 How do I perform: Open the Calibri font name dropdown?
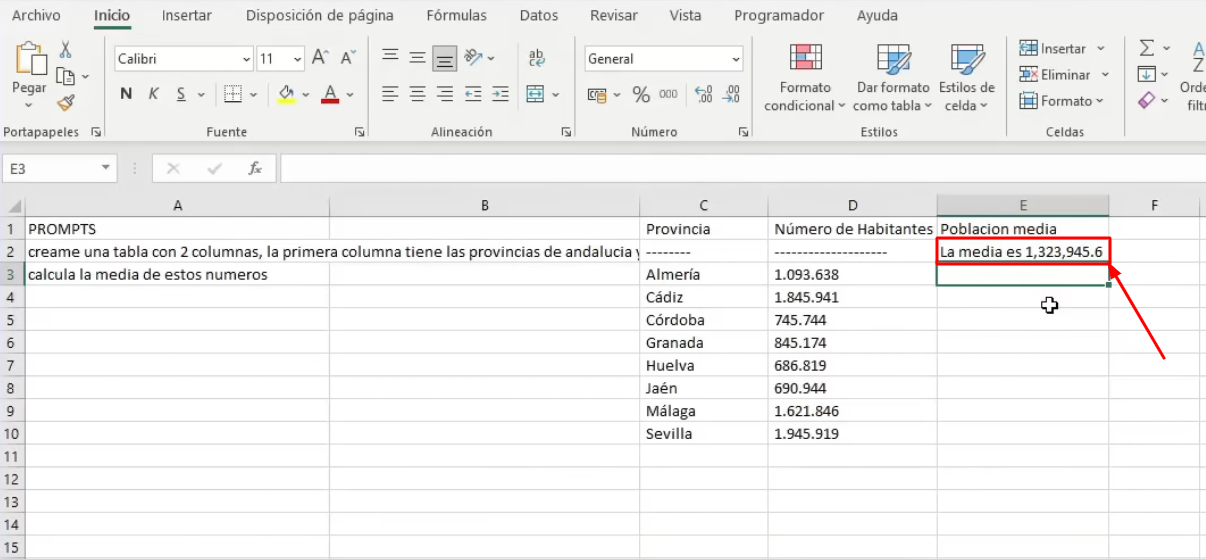coord(246,59)
